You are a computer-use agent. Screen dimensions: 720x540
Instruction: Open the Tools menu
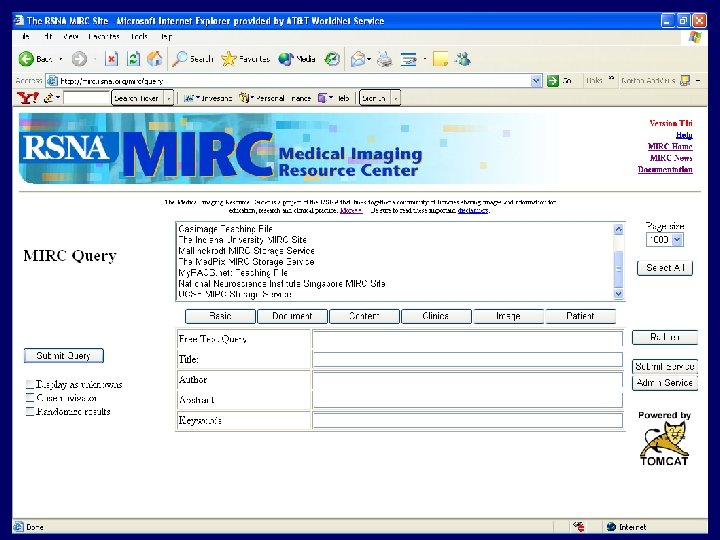click(139, 36)
